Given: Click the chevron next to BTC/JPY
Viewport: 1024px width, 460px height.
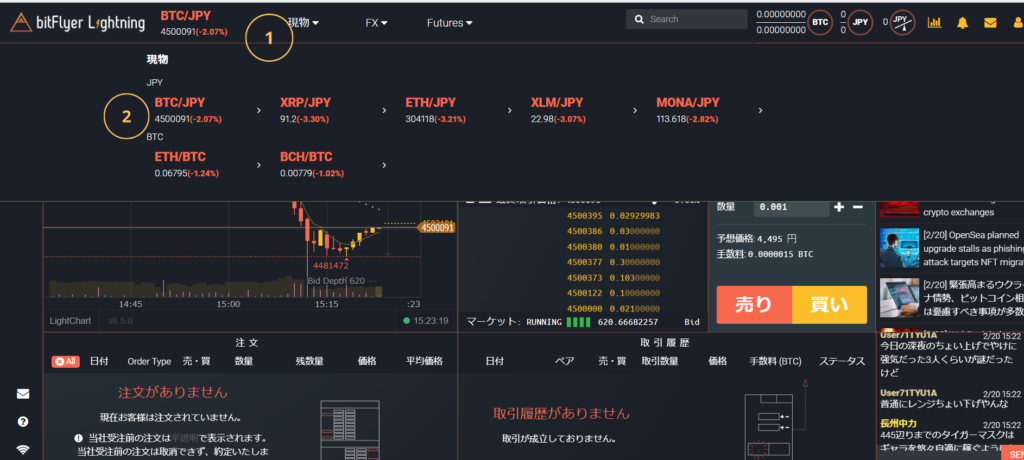Looking at the screenshot, I should pos(259,110).
